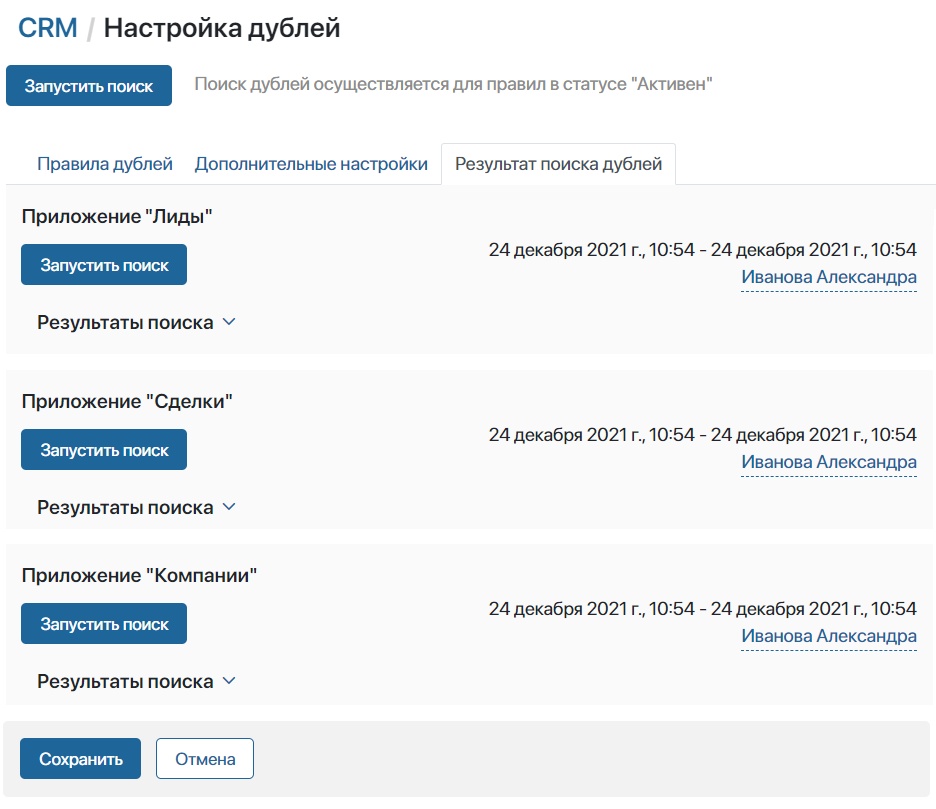Image resolution: width=936 pixels, height=809 pixels.
Task: Switch to the Правила дублей tab
Action: [x=104, y=164]
